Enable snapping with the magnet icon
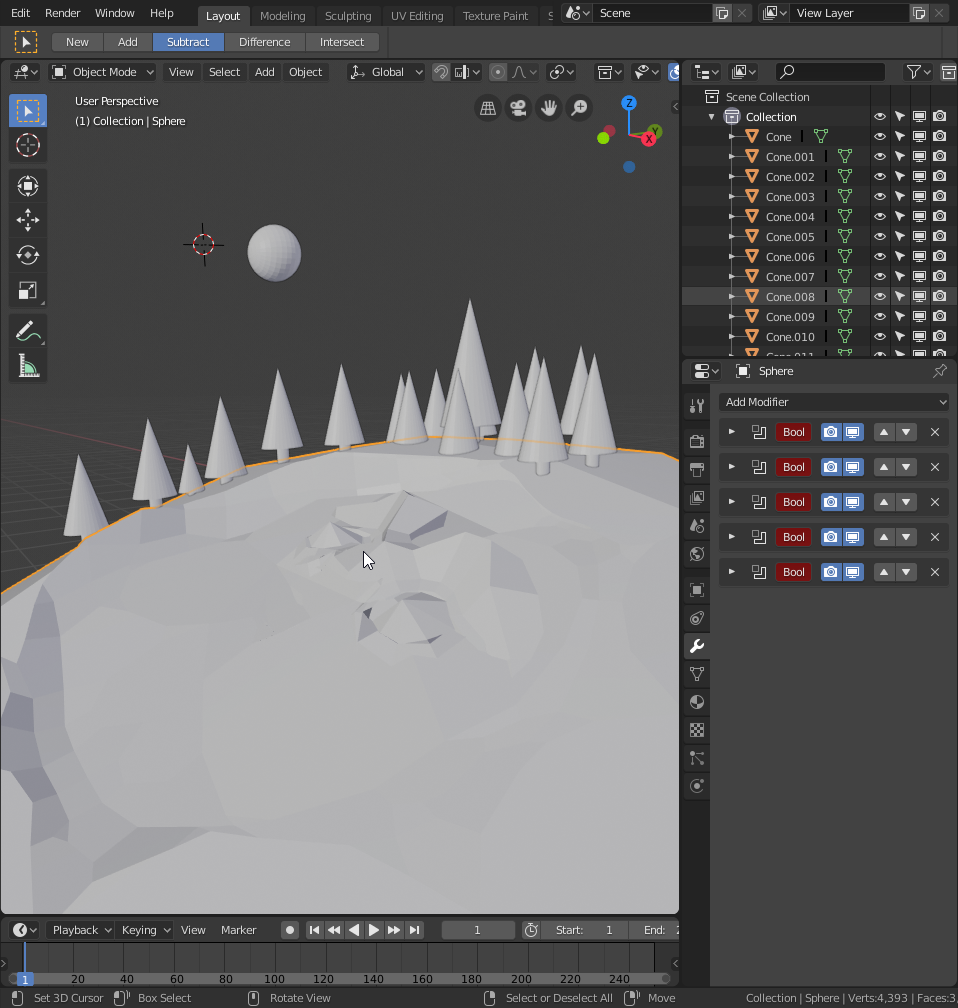This screenshot has height=1008, width=958. point(440,71)
